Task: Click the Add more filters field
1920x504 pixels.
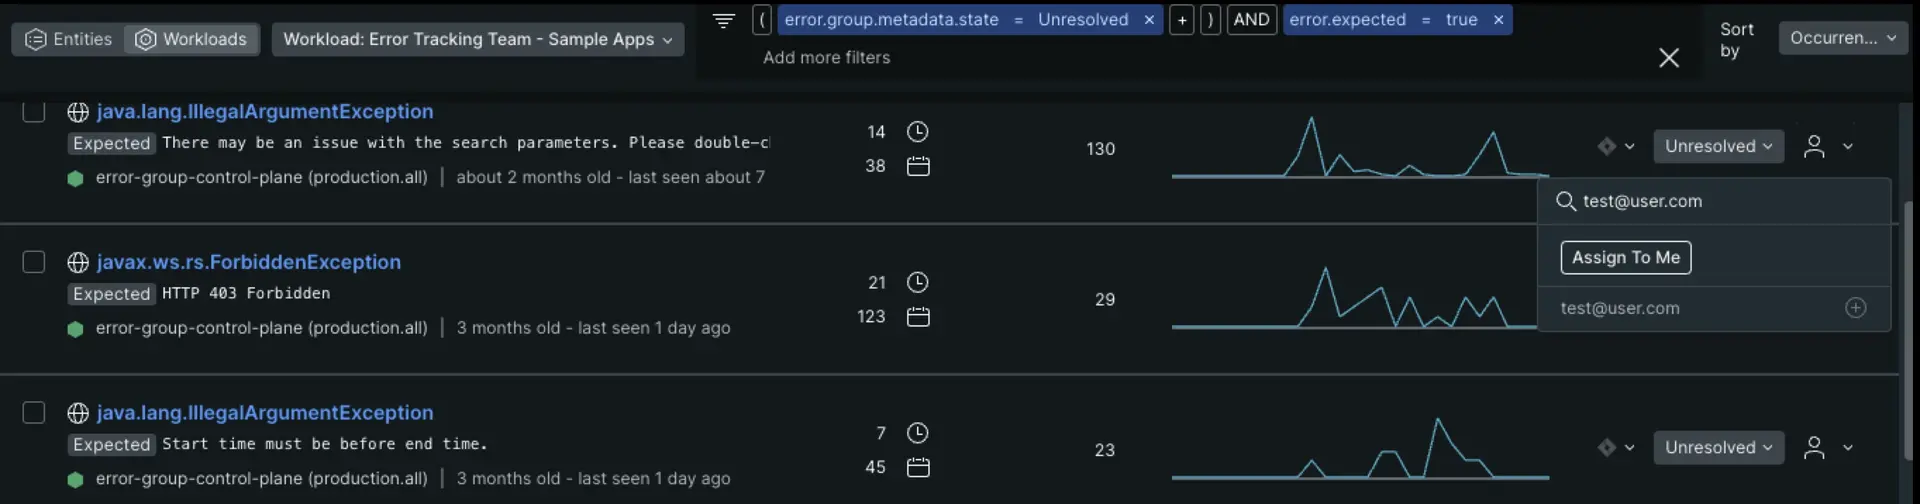Action: 826,58
